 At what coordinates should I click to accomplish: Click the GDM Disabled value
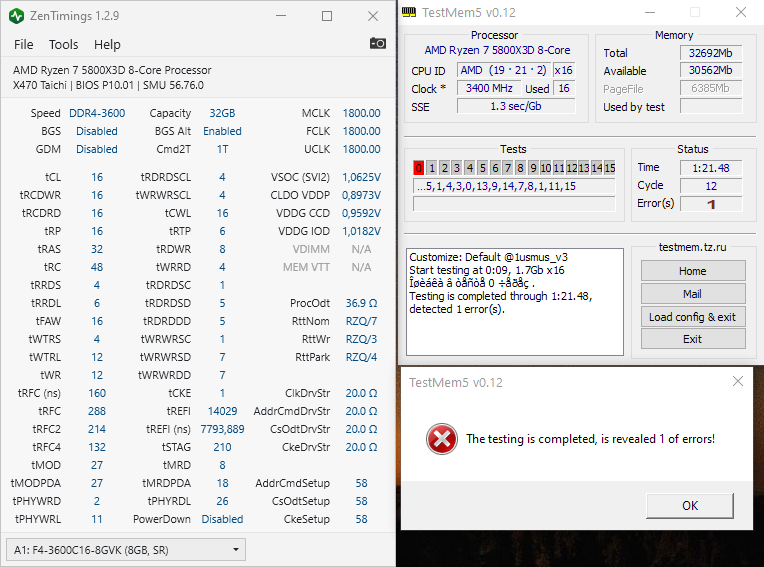click(97, 149)
